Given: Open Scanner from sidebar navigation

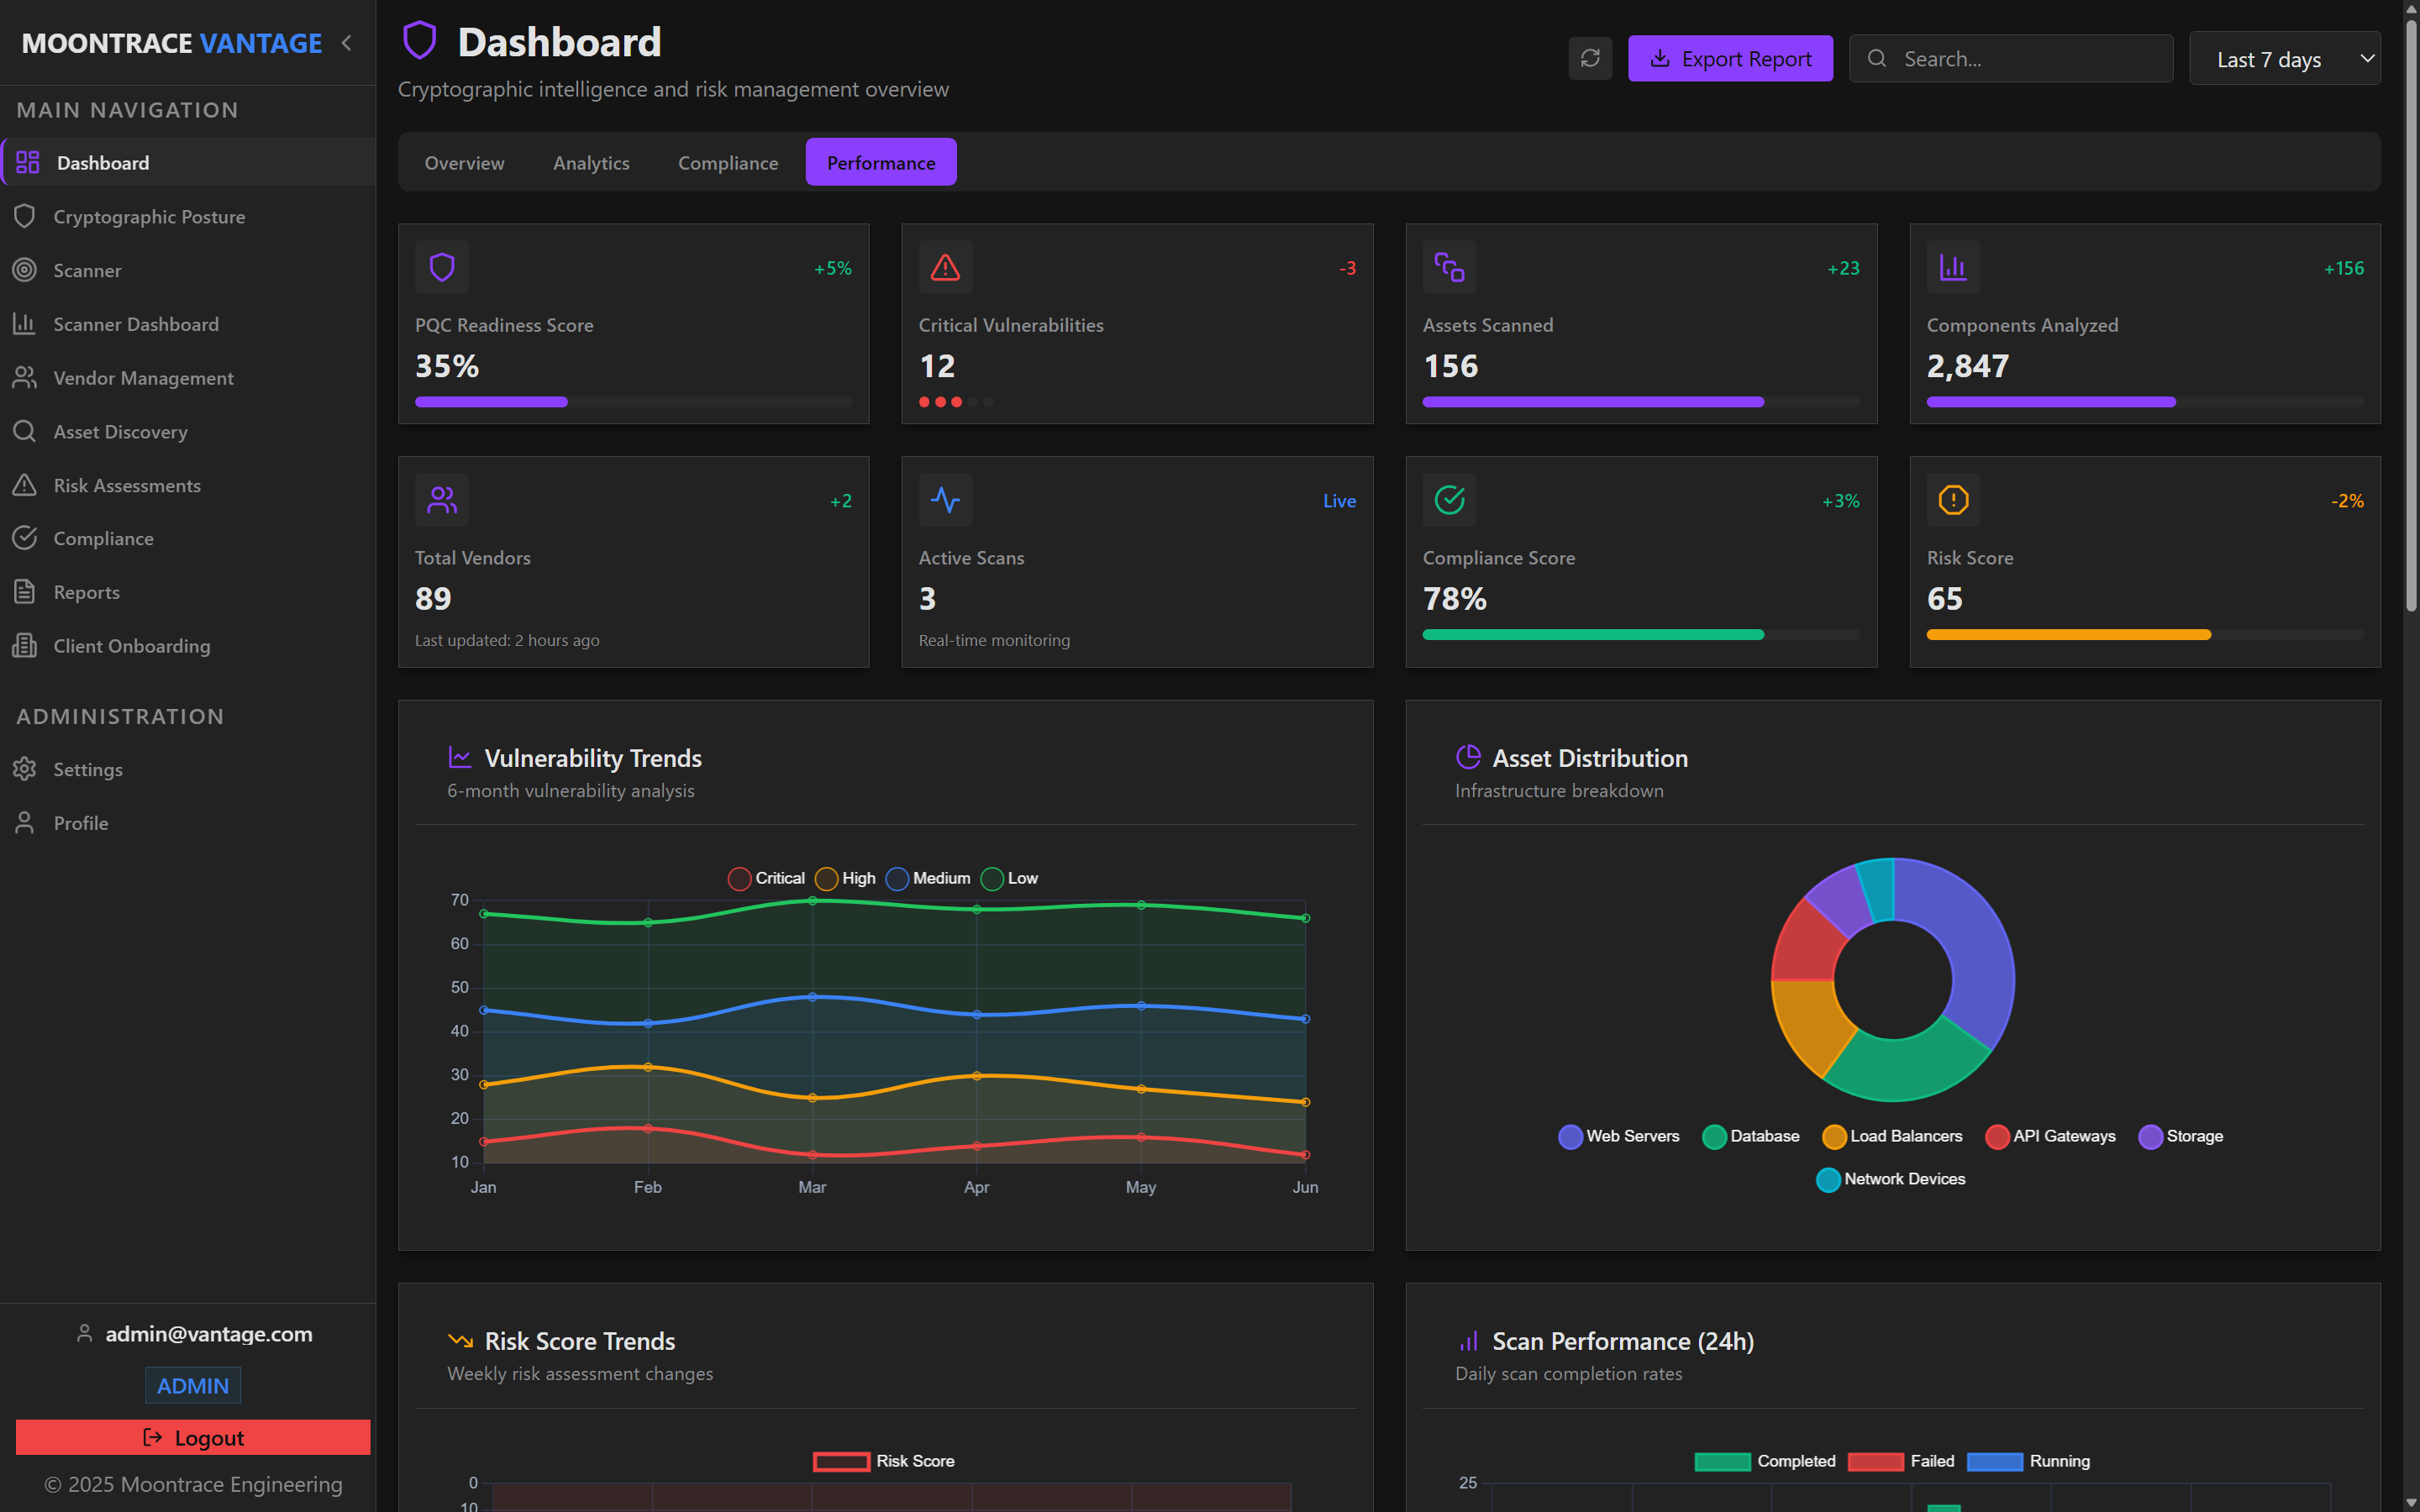Looking at the screenshot, I should click(x=87, y=270).
